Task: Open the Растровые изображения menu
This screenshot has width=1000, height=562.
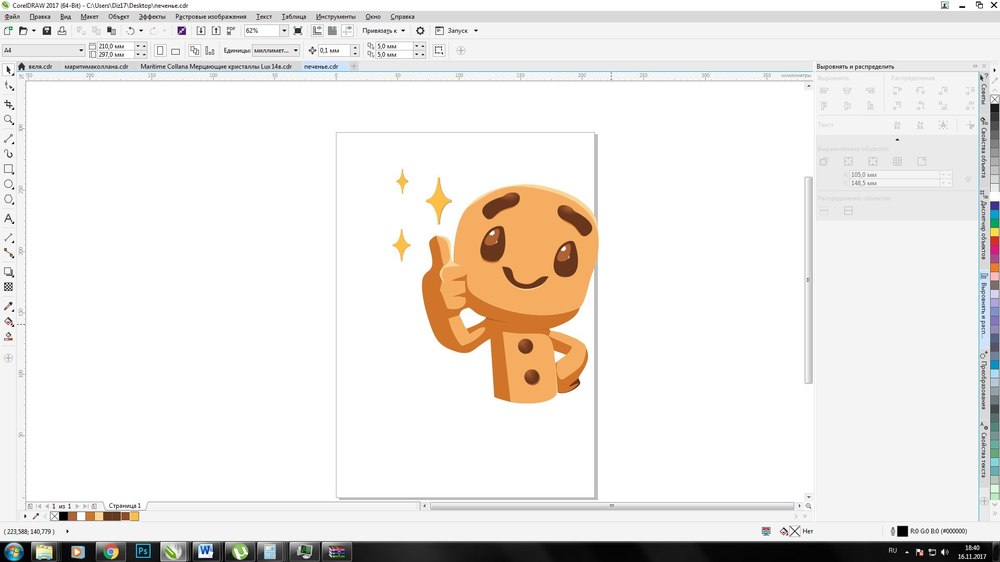Action: 210,17
